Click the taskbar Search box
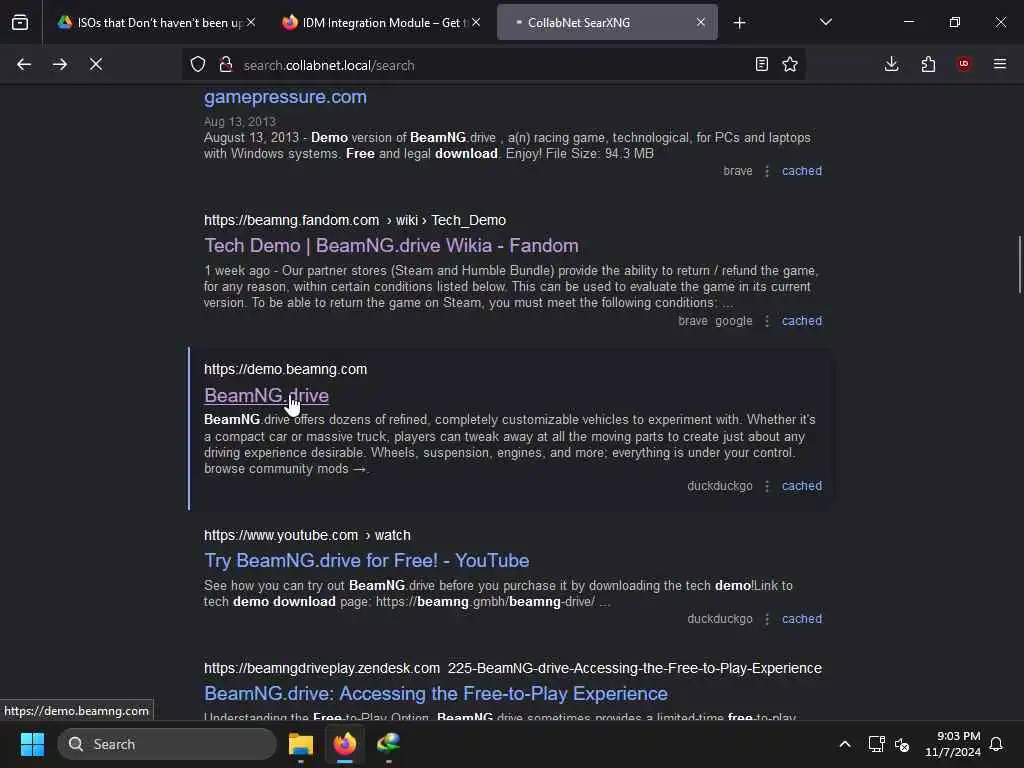Viewport: 1024px width, 768px height. [x=167, y=744]
